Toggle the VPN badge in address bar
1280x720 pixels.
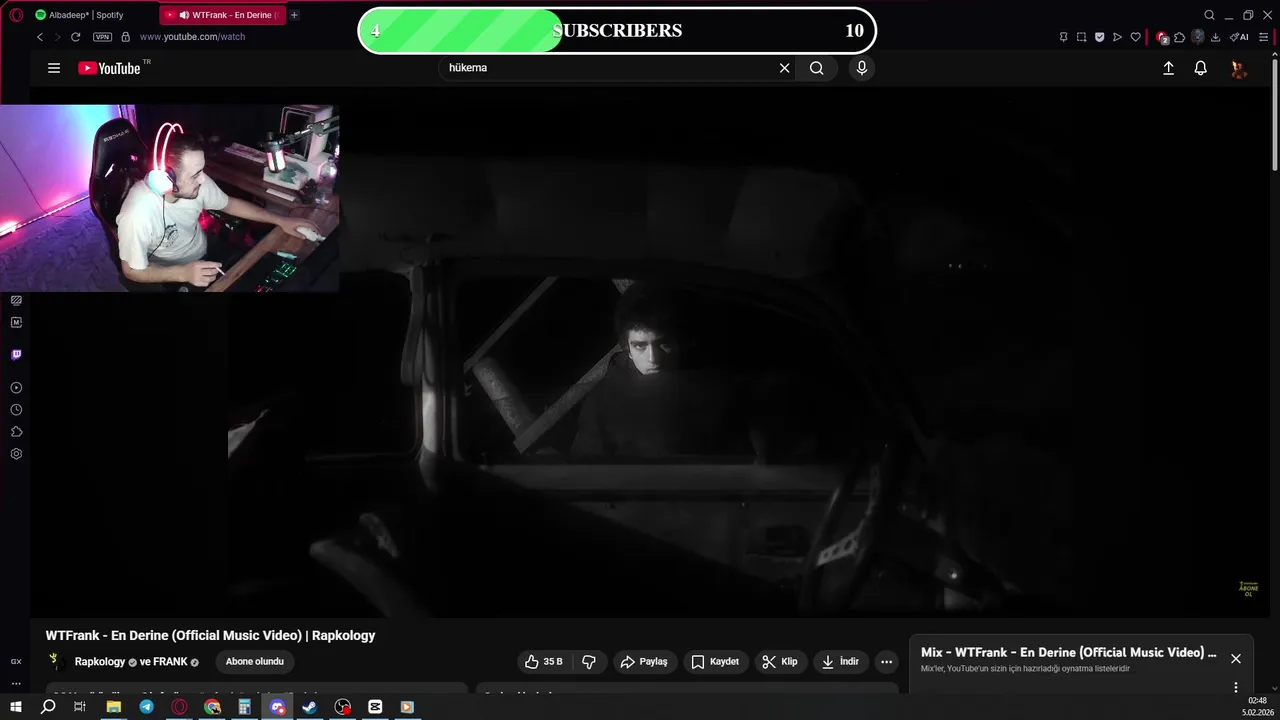coord(102,37)
